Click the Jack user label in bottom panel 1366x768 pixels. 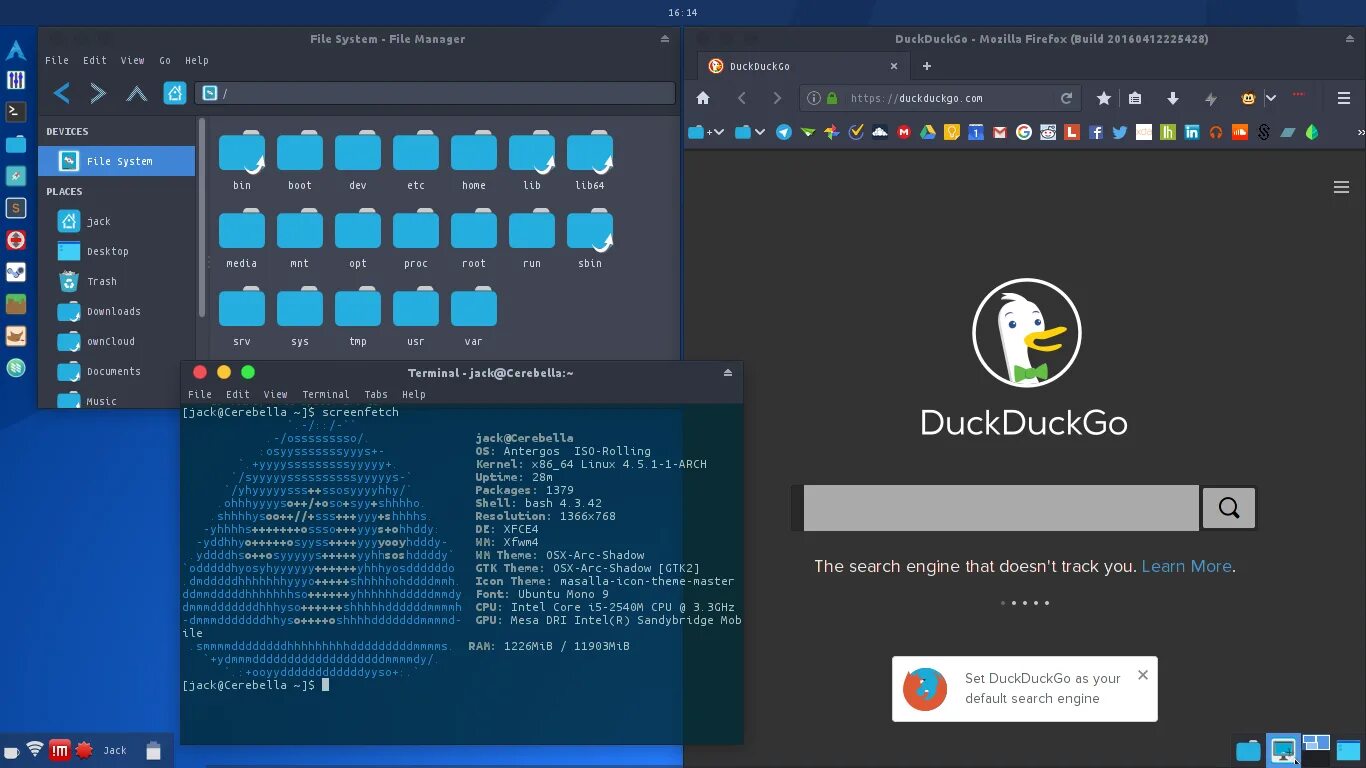point(115,750)
